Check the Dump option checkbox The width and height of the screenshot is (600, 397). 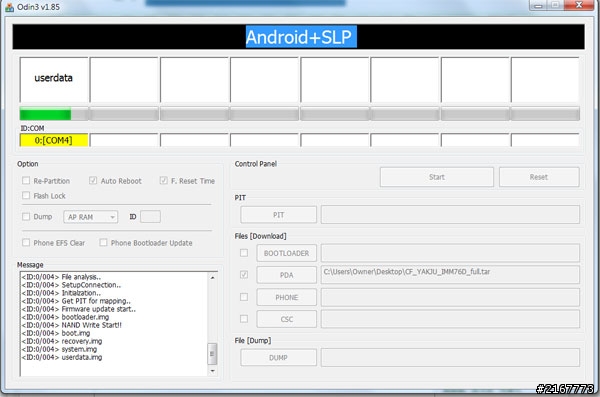click(26, 216)
